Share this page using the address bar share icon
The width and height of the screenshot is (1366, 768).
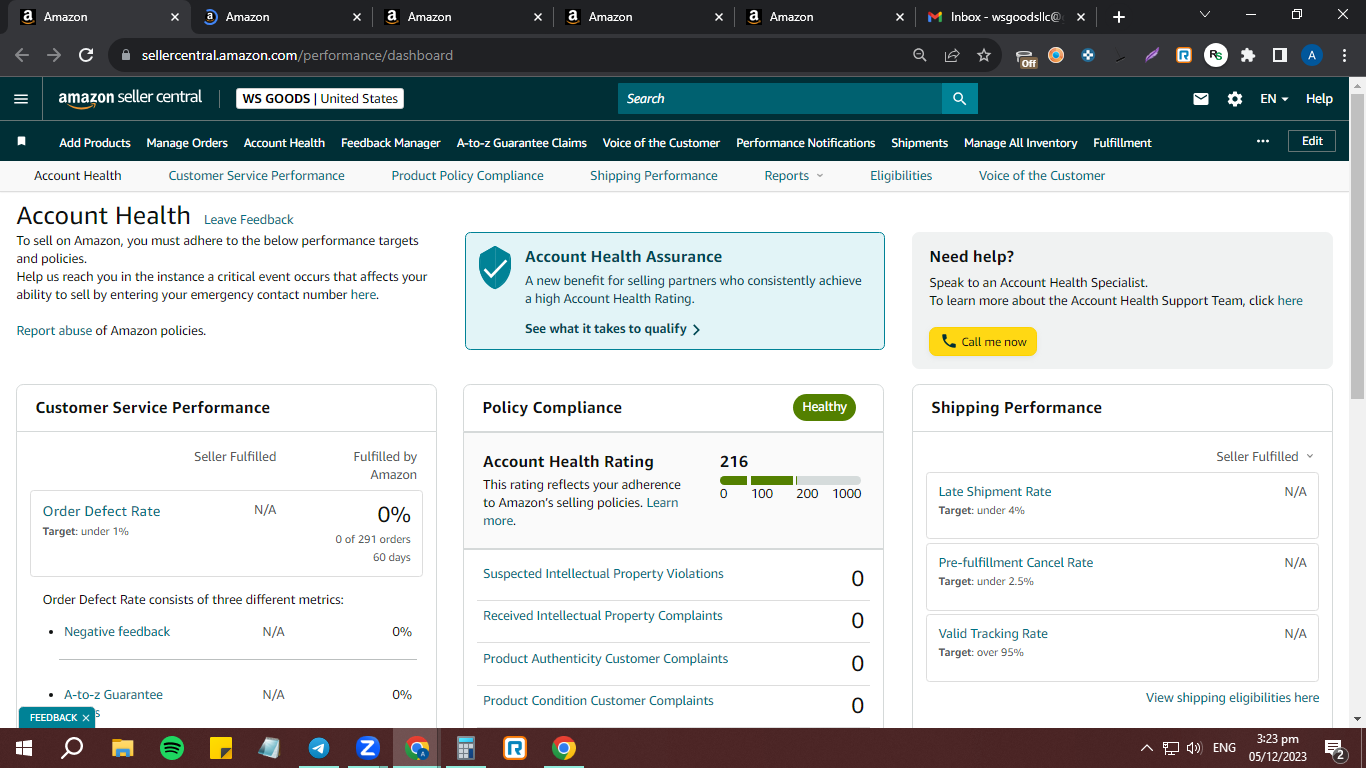952,55
